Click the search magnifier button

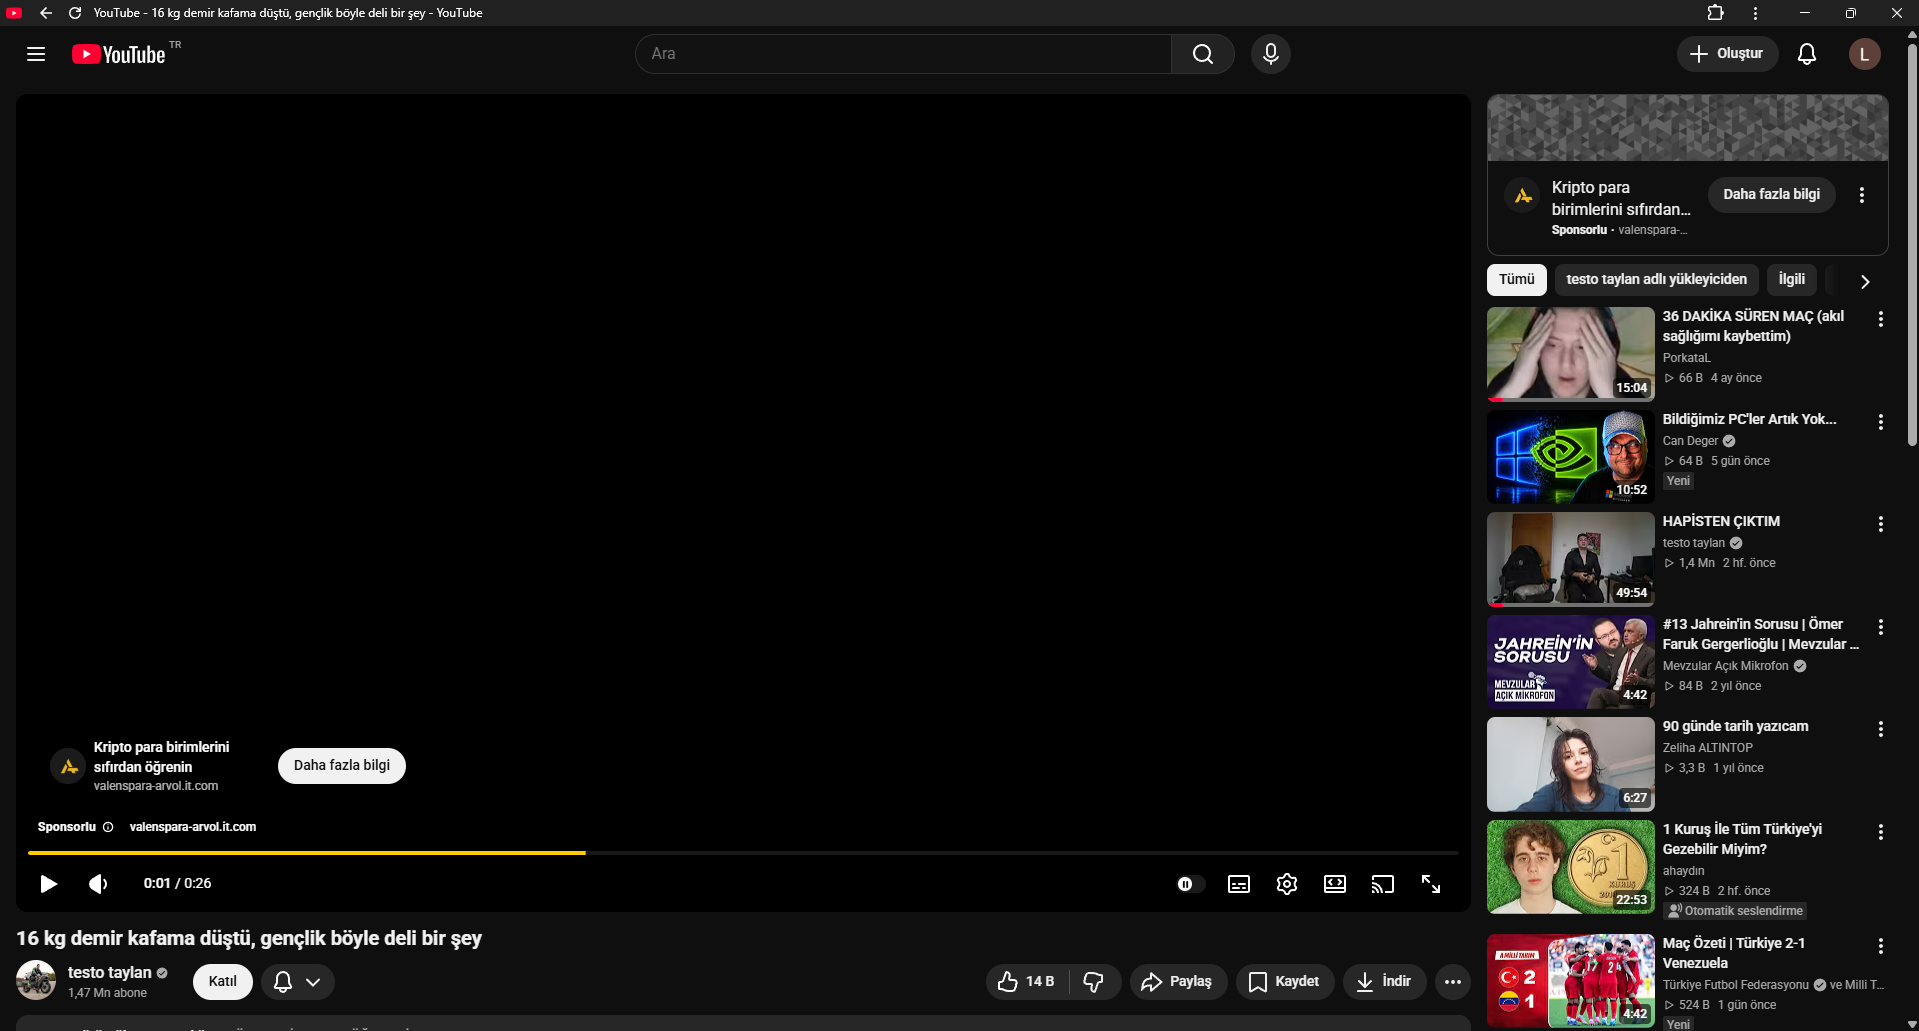pyautogui.click(x=1203, y=54)
